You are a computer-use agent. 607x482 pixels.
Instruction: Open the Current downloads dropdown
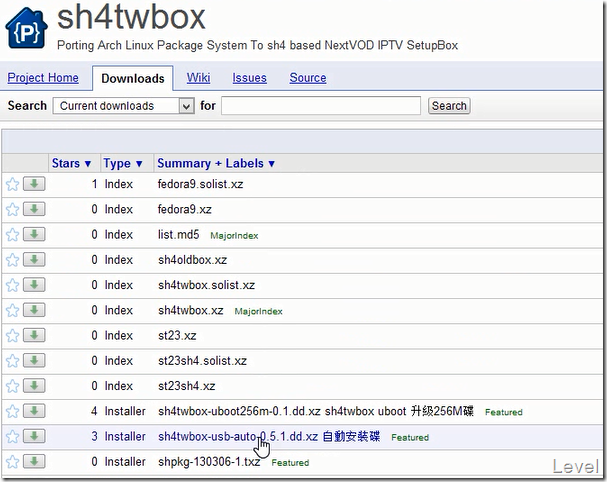123,106
